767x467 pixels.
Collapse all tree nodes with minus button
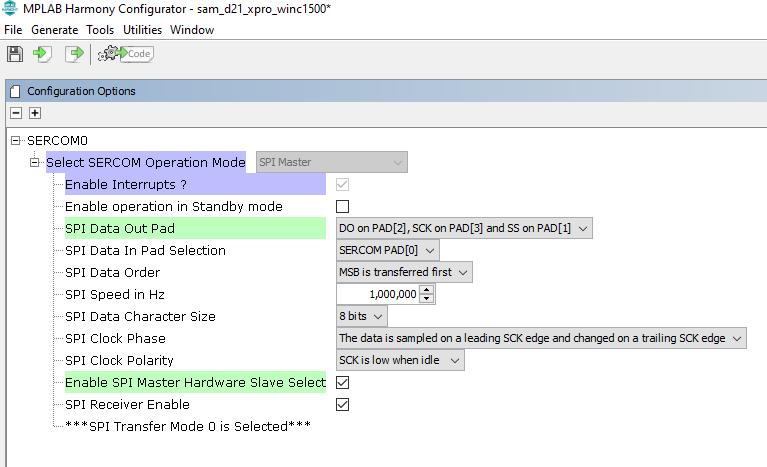pos(16,113)
